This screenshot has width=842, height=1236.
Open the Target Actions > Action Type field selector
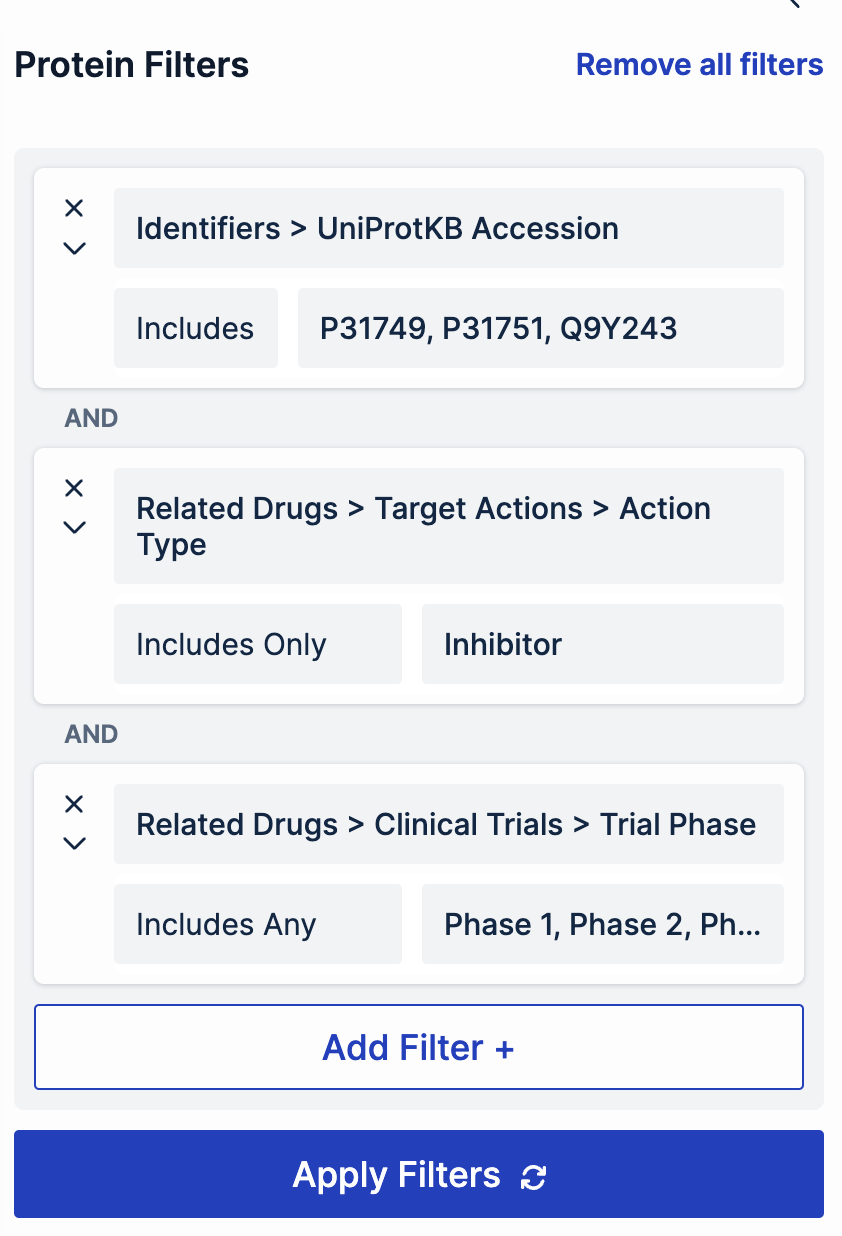[x=448, y=526]
